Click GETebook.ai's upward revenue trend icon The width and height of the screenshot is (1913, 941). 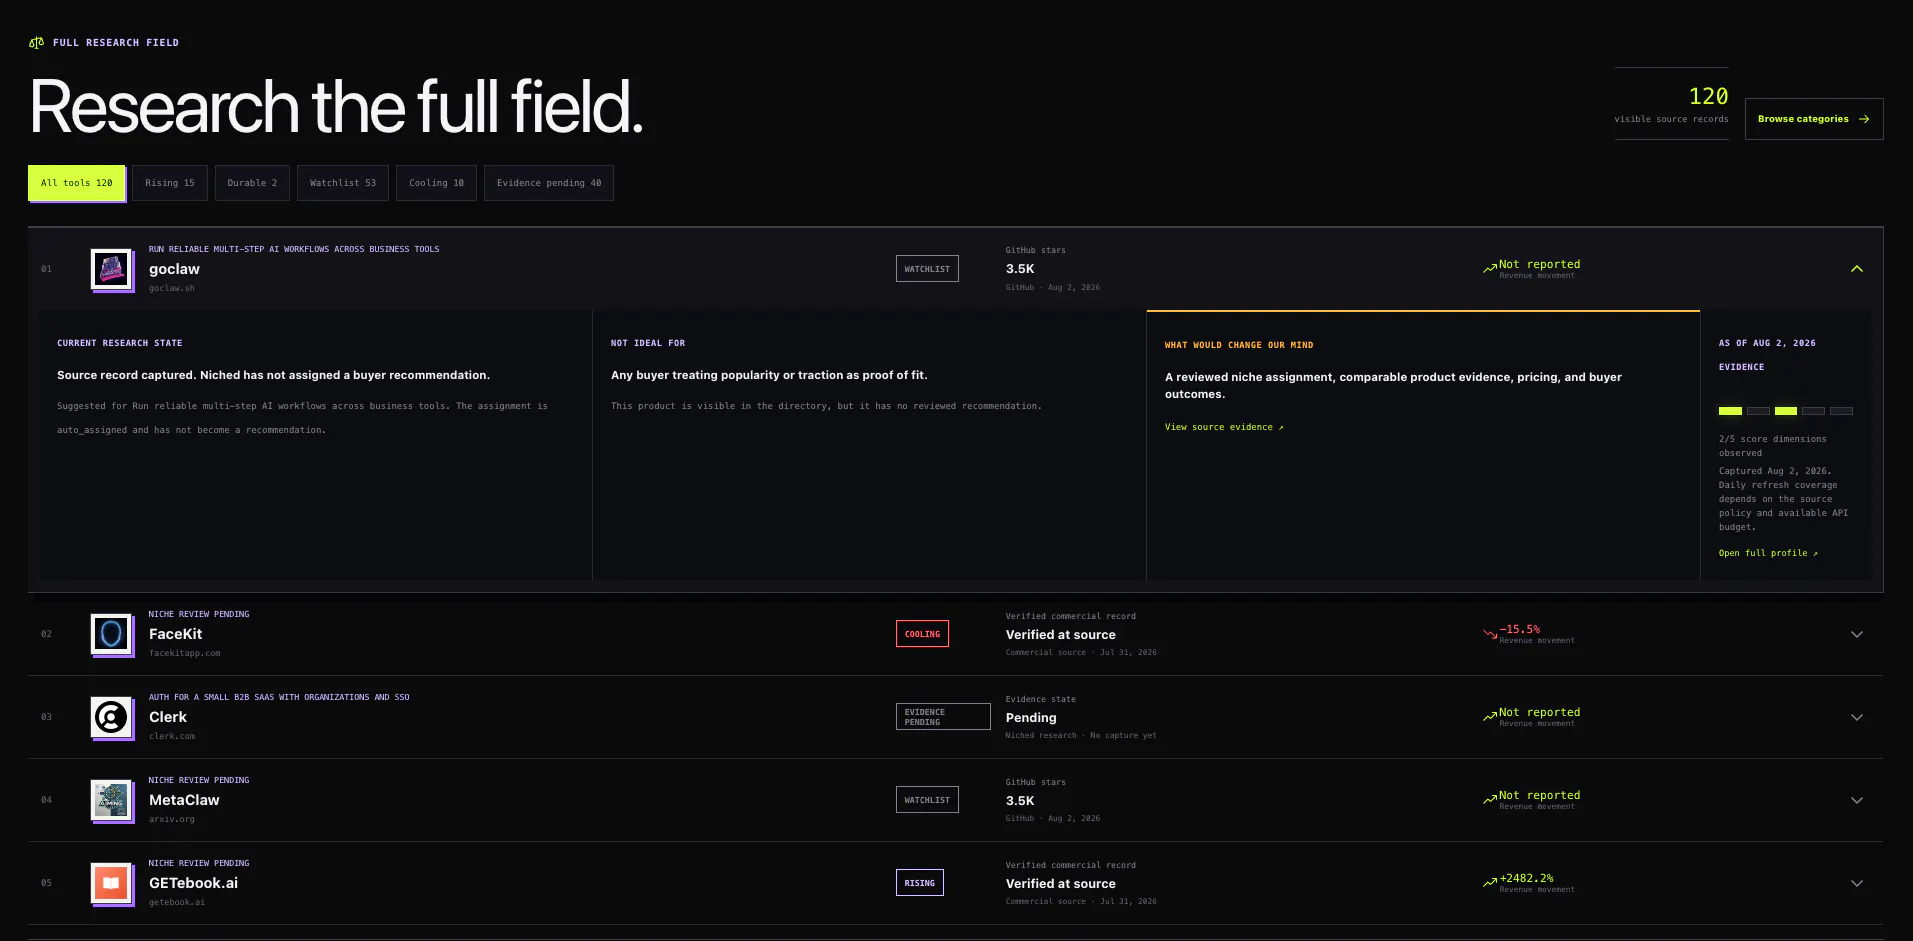click(1490, 882)
